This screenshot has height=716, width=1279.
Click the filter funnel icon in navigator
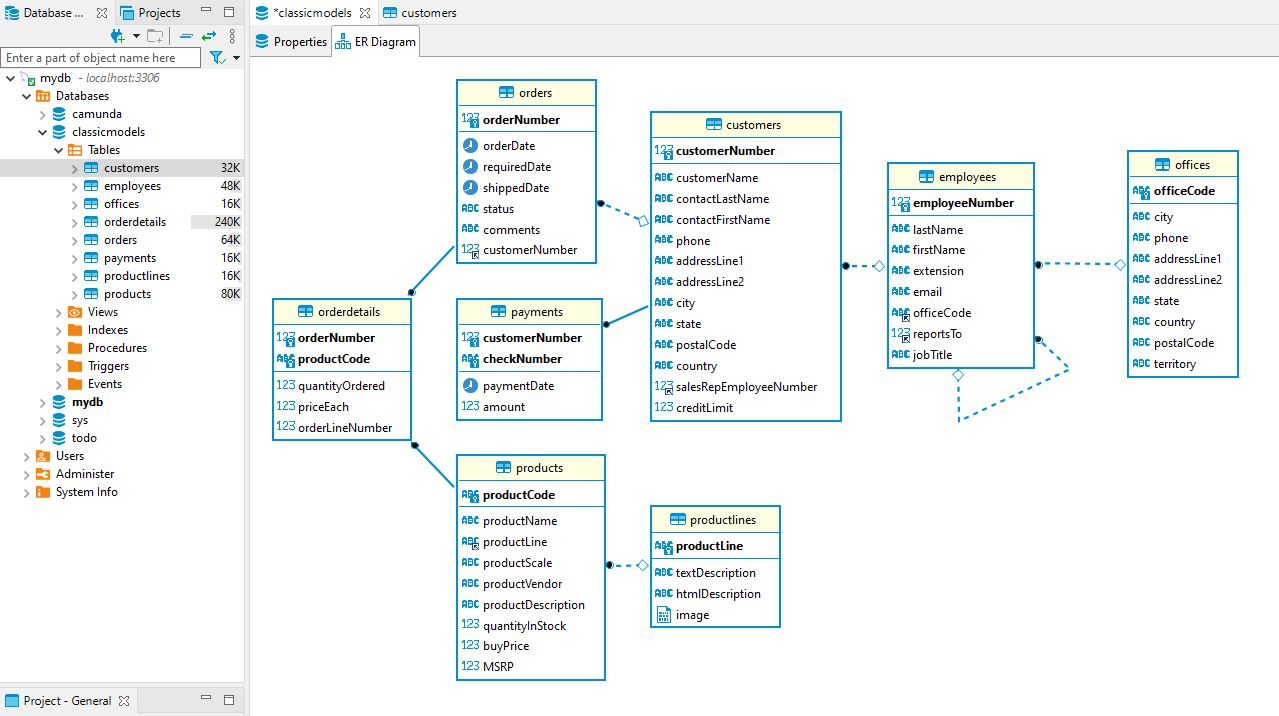click(x=216, y=58)
